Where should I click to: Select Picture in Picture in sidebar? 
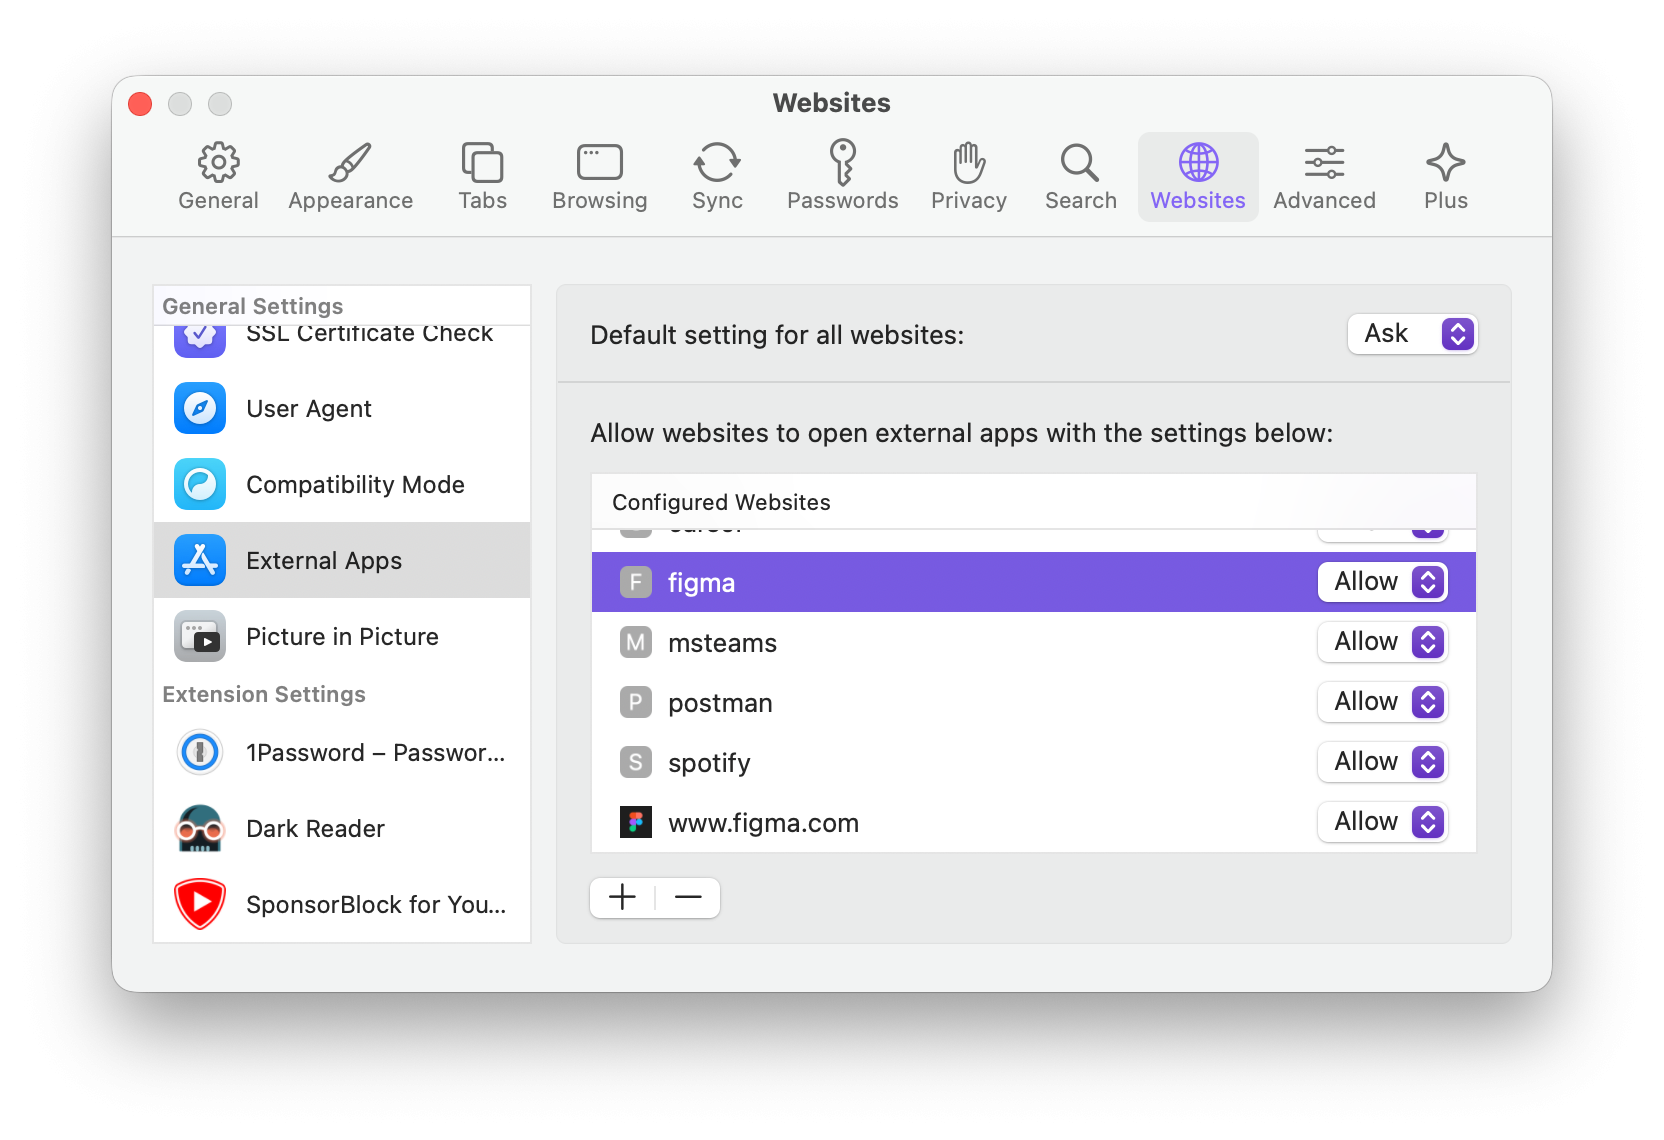pos(341,637)
